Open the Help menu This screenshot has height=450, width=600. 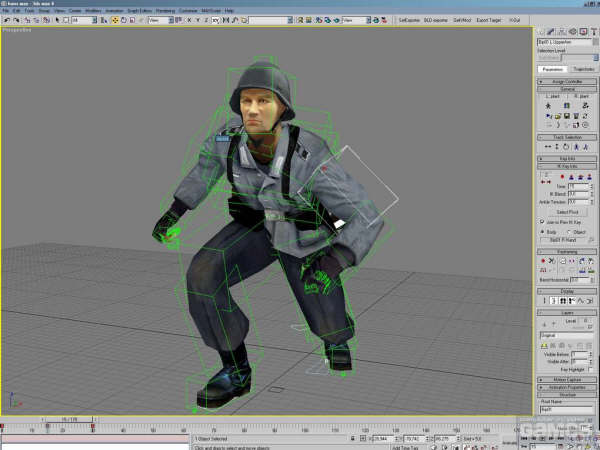[229, 11]
